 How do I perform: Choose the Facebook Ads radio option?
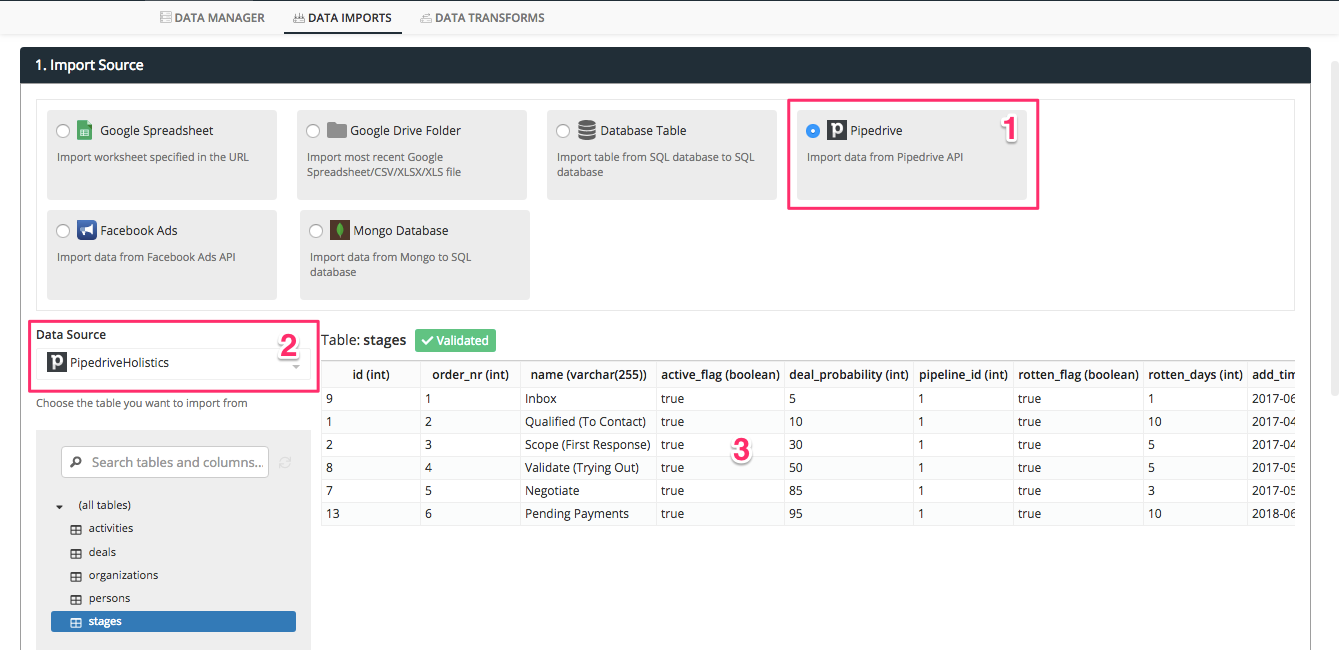pos(64,231)
